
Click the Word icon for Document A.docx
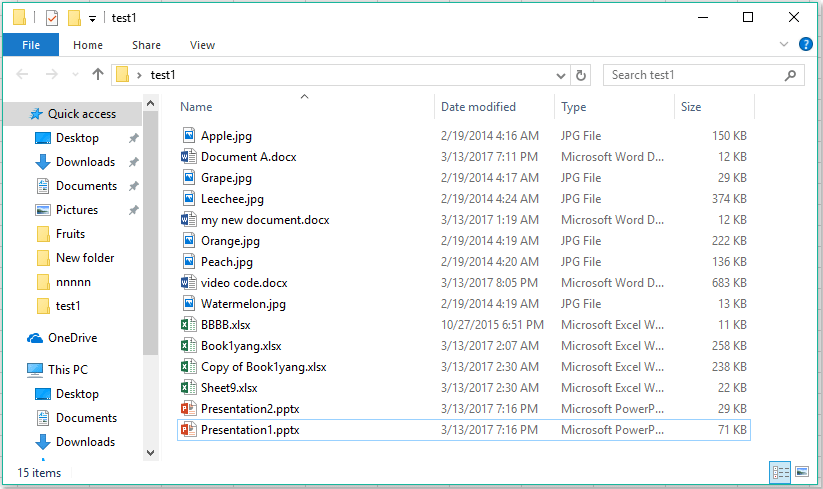(x=188, y=156)
